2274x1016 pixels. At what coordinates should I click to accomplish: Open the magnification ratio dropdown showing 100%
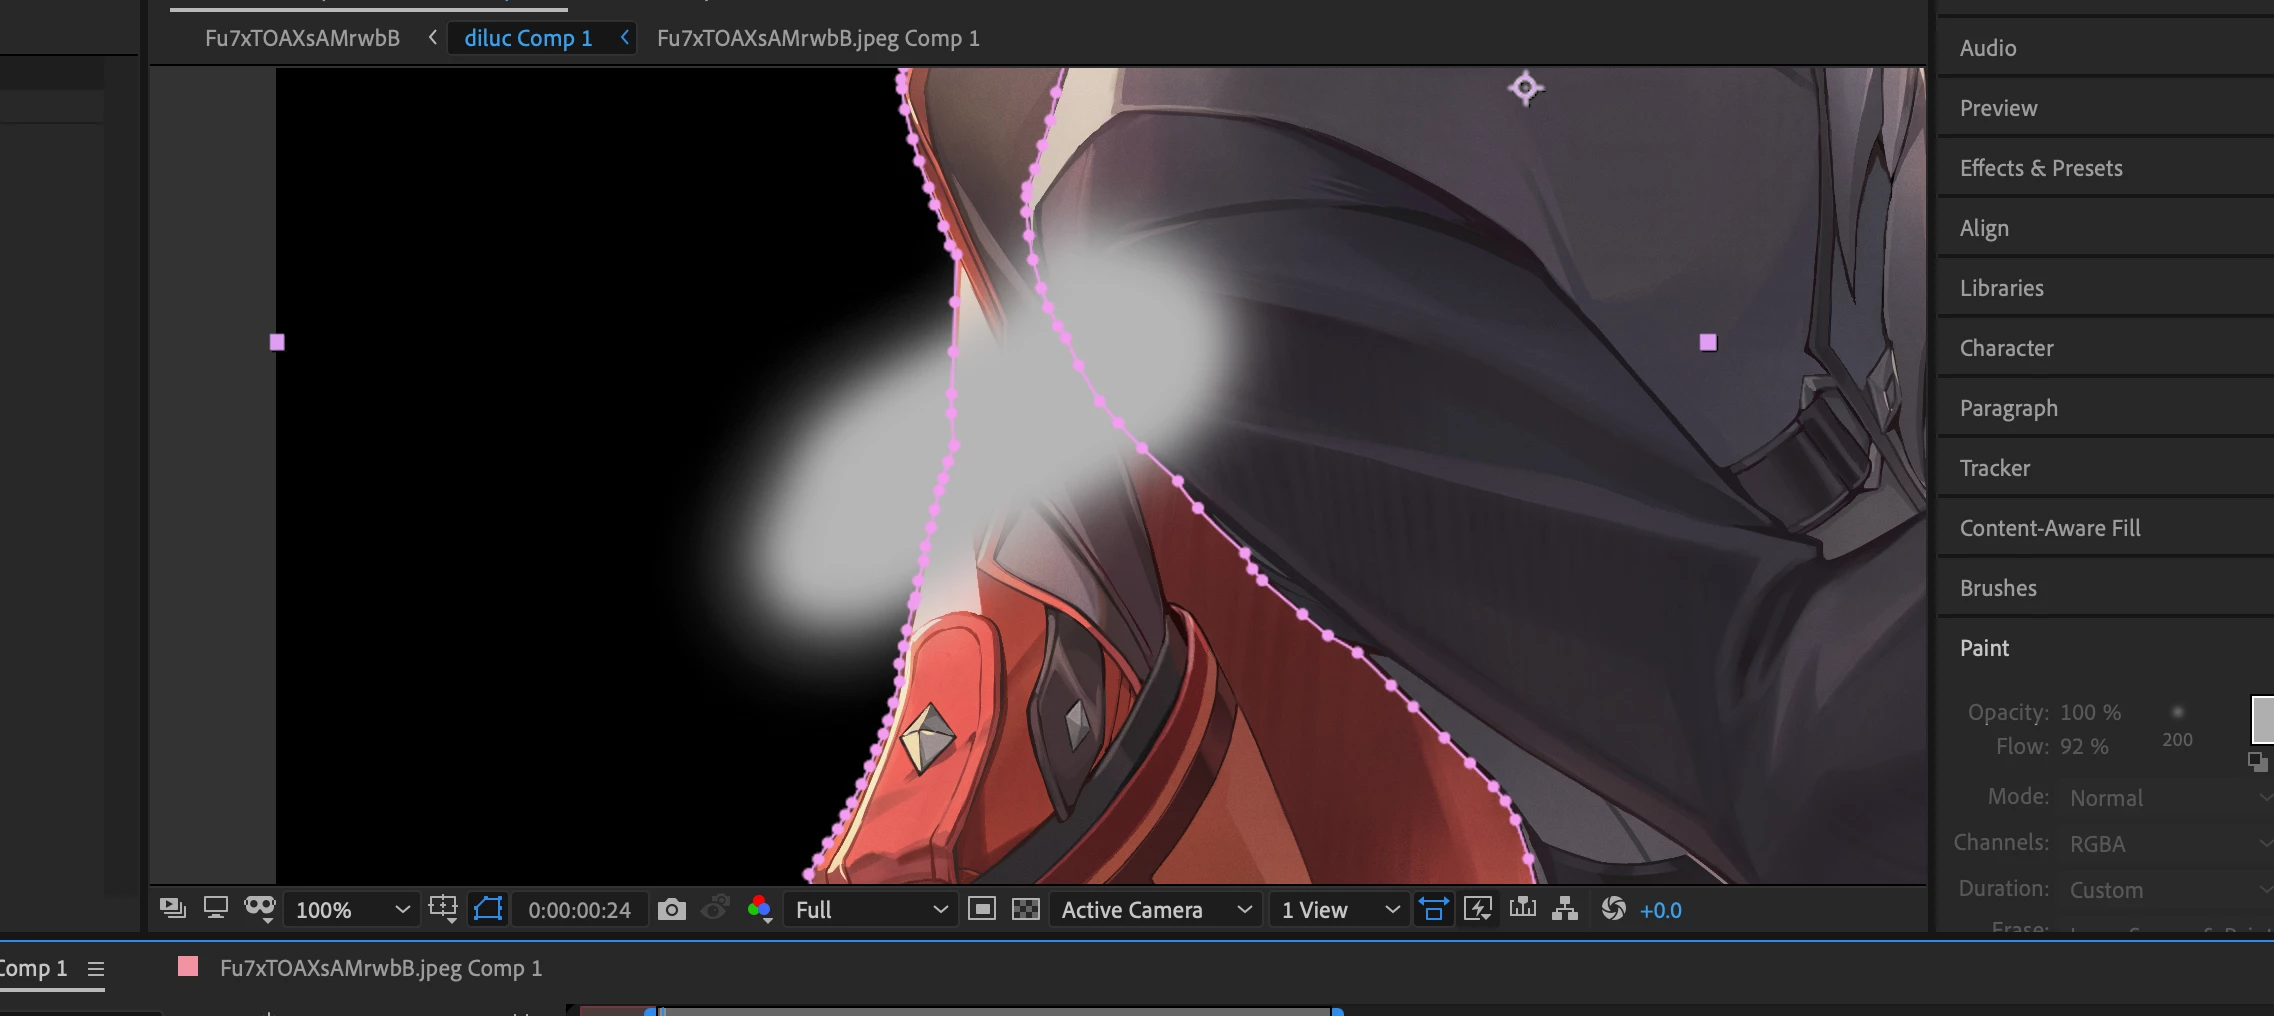click(352, 910)
